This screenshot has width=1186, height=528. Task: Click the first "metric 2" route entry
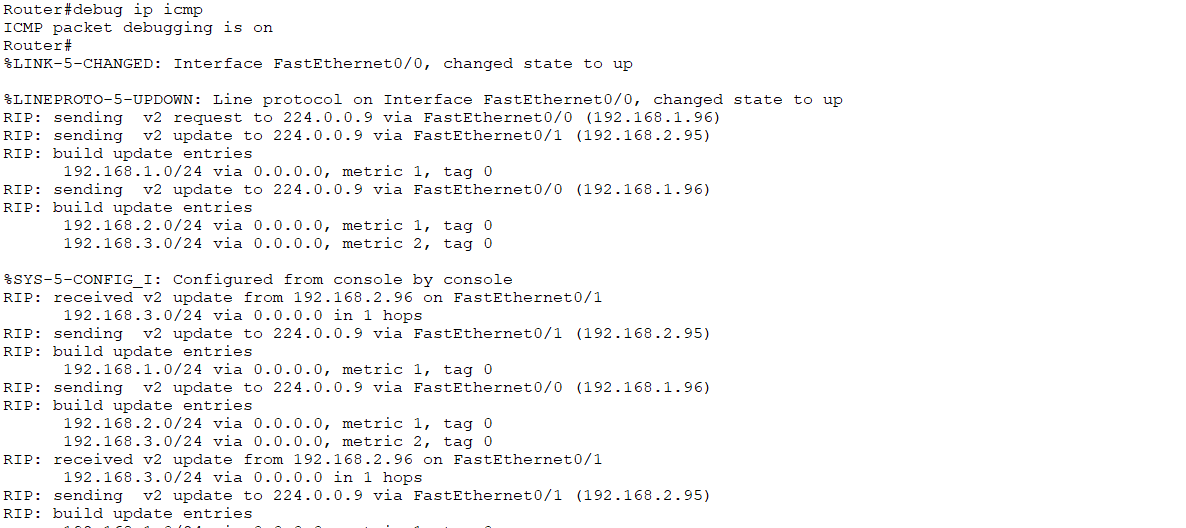(383, 244)
